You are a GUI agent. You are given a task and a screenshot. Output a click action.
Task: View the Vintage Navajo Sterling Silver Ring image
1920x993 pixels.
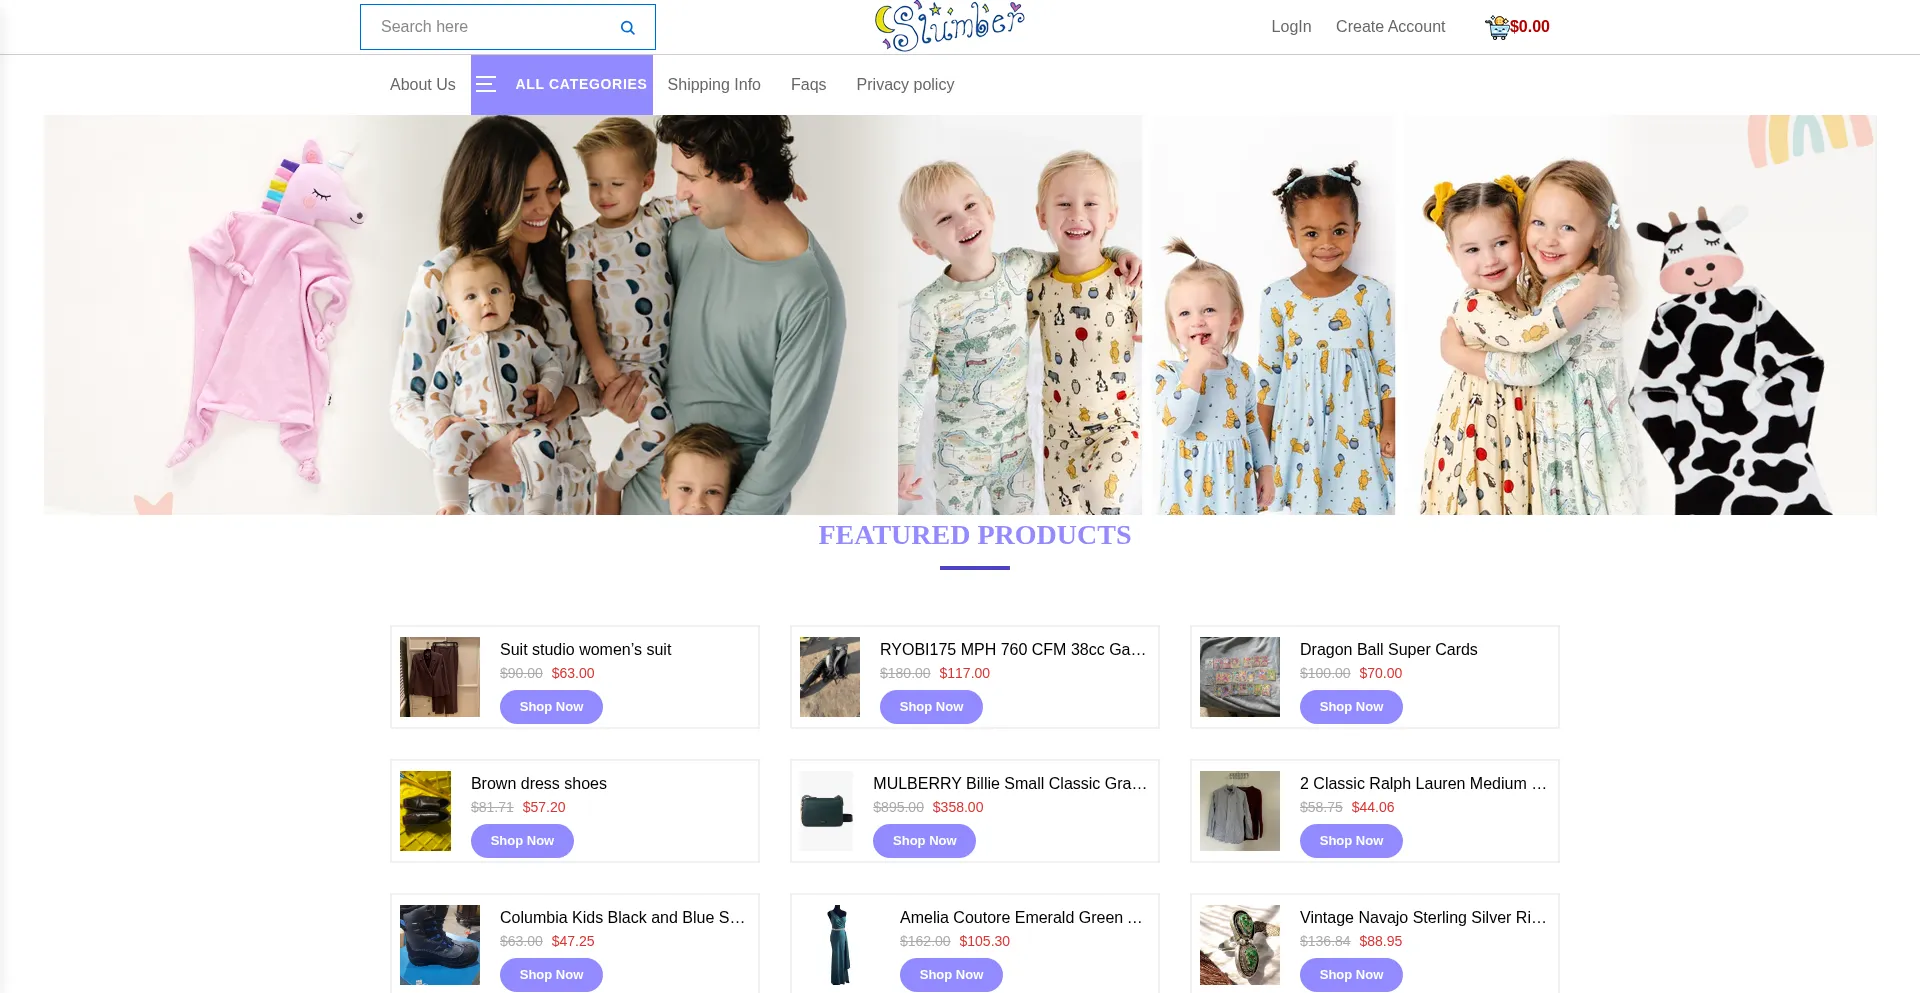click(1240, 945)
